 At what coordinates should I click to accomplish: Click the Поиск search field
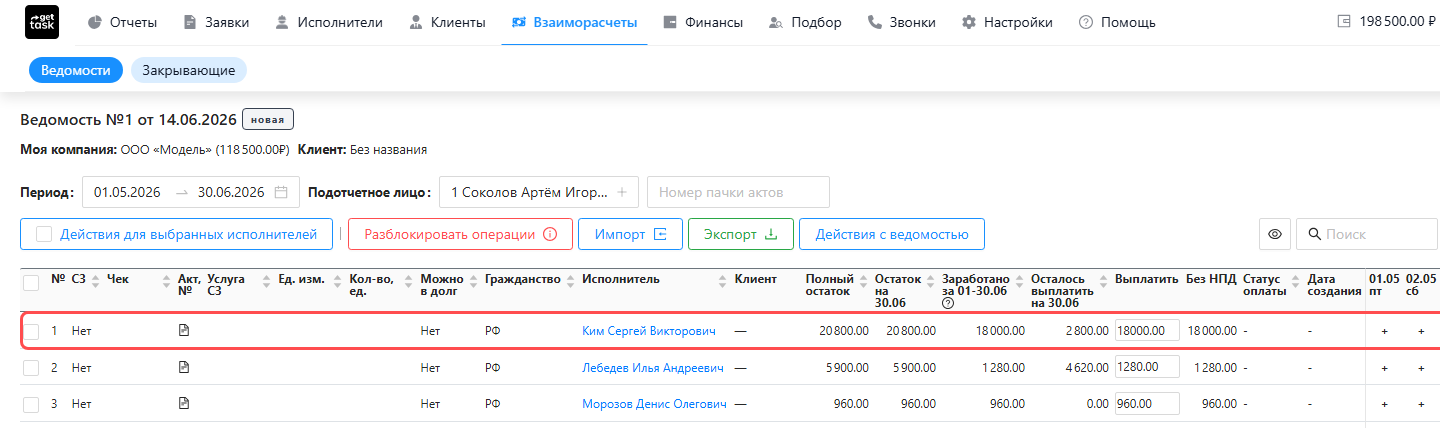(1367, 234)
